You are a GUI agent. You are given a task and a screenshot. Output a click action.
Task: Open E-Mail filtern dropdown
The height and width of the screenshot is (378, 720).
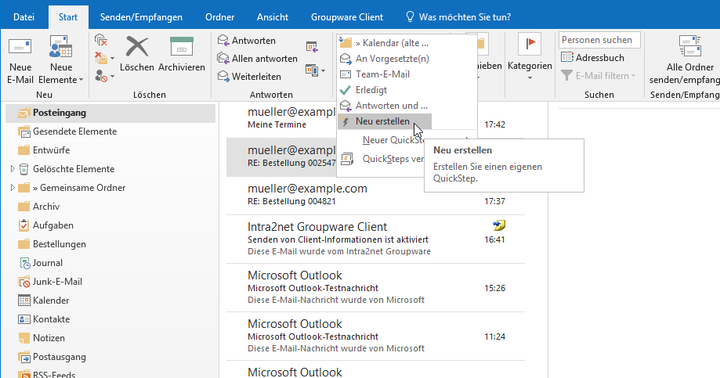(598, 75)
